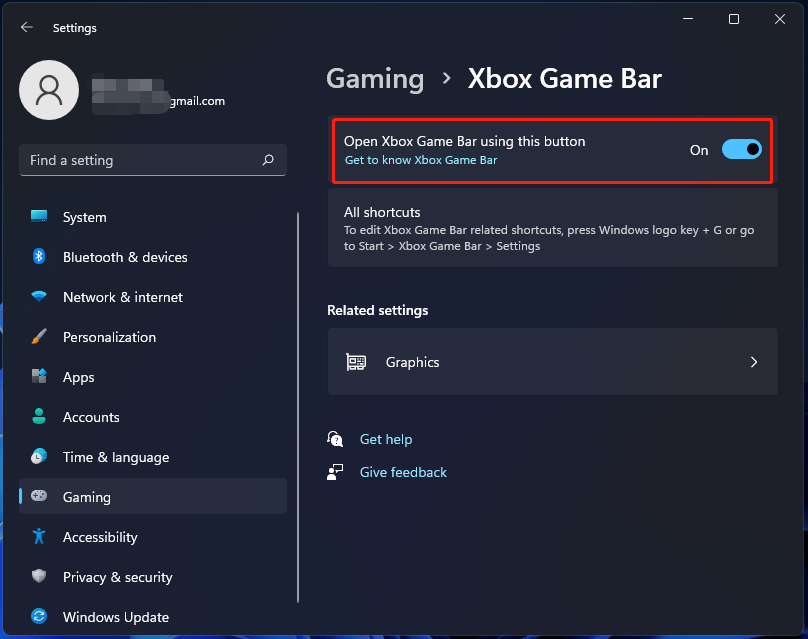Click the Network & internet globe icon
This screenshot has height=639, width=808.
pos(40,297)
